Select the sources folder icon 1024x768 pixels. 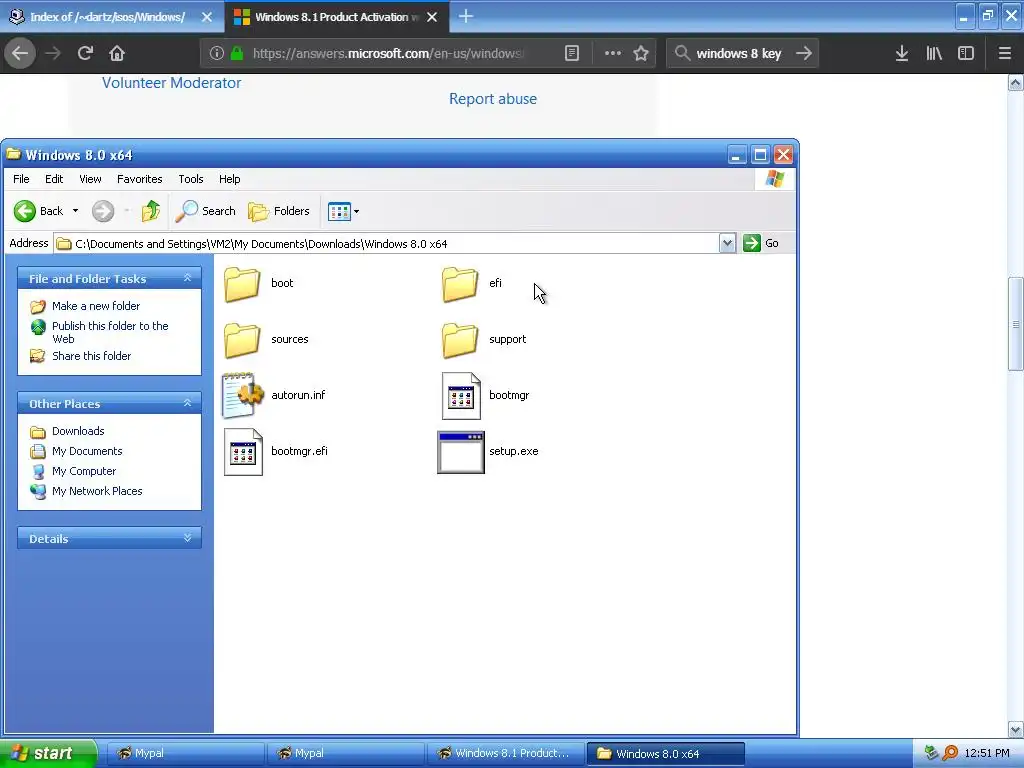(242, 340)
